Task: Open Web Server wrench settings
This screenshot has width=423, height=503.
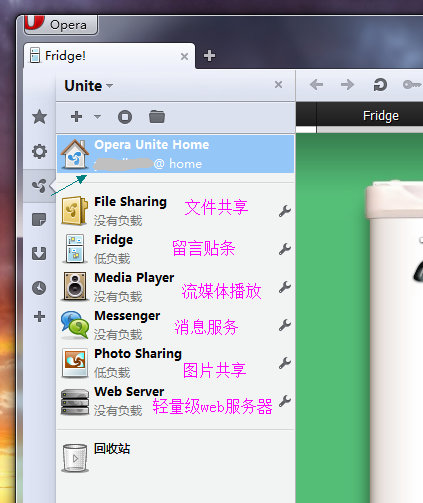Action: [x=285, y=401]
